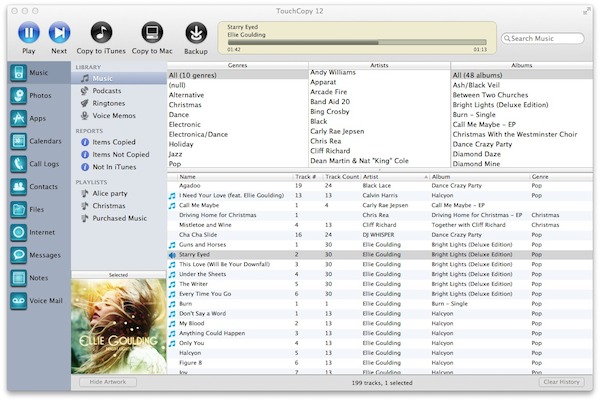Click the Hide Artwork button

(x=107, y=382)
